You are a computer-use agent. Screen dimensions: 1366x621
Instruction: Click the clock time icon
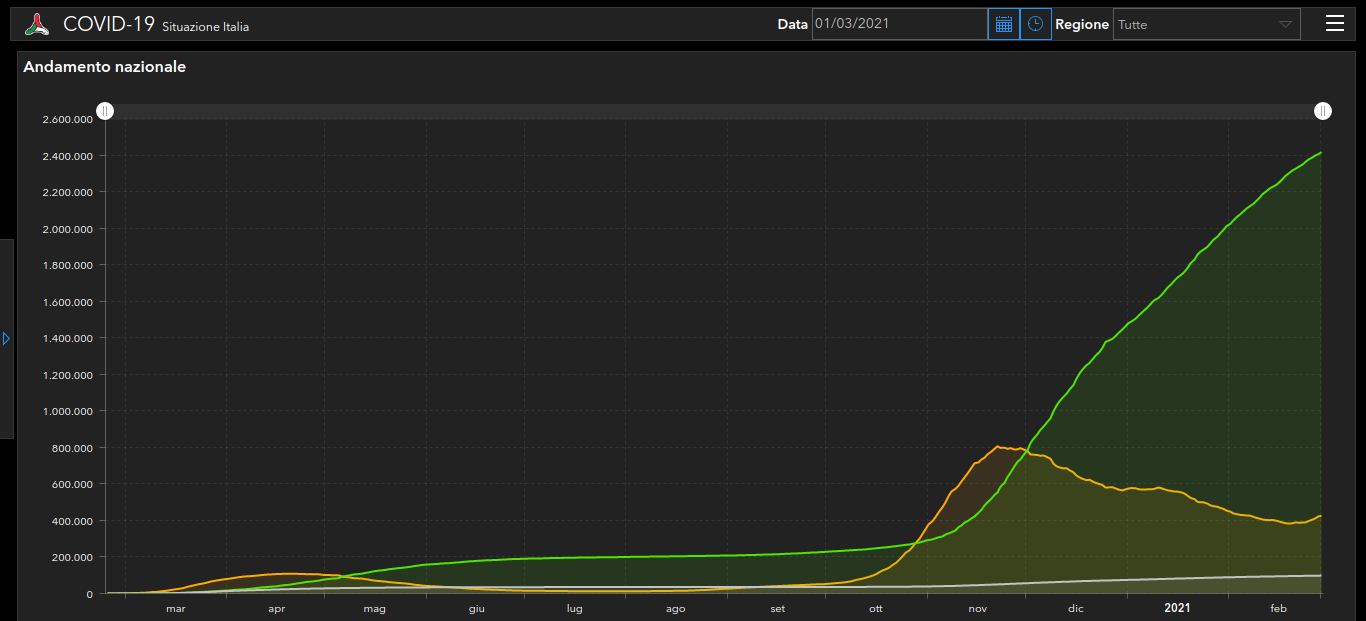[x=1035, y=24]
